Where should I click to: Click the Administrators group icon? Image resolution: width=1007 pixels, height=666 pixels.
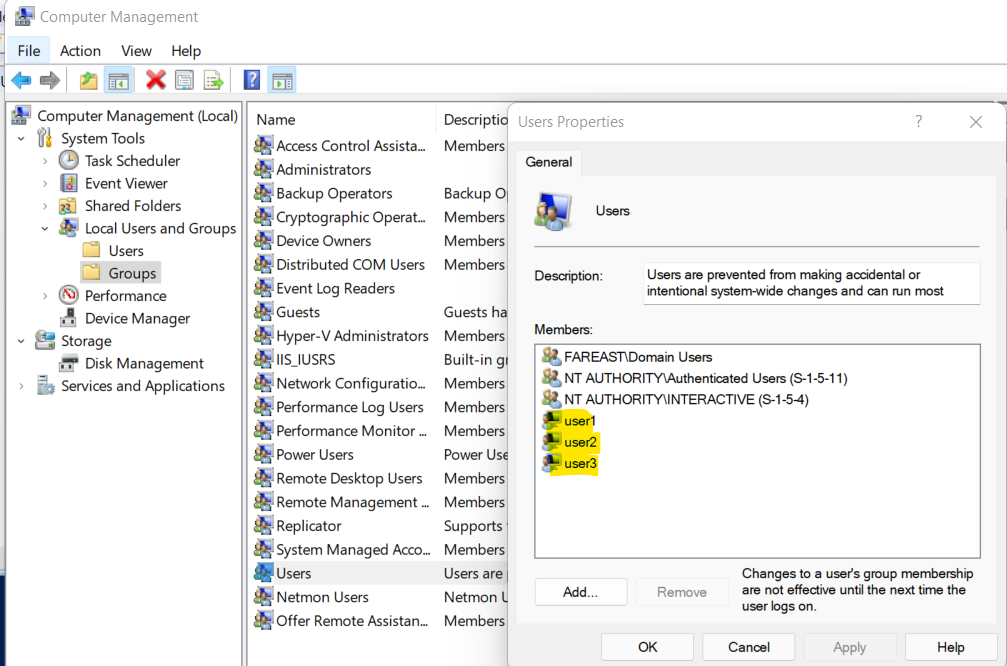[263, 169]
